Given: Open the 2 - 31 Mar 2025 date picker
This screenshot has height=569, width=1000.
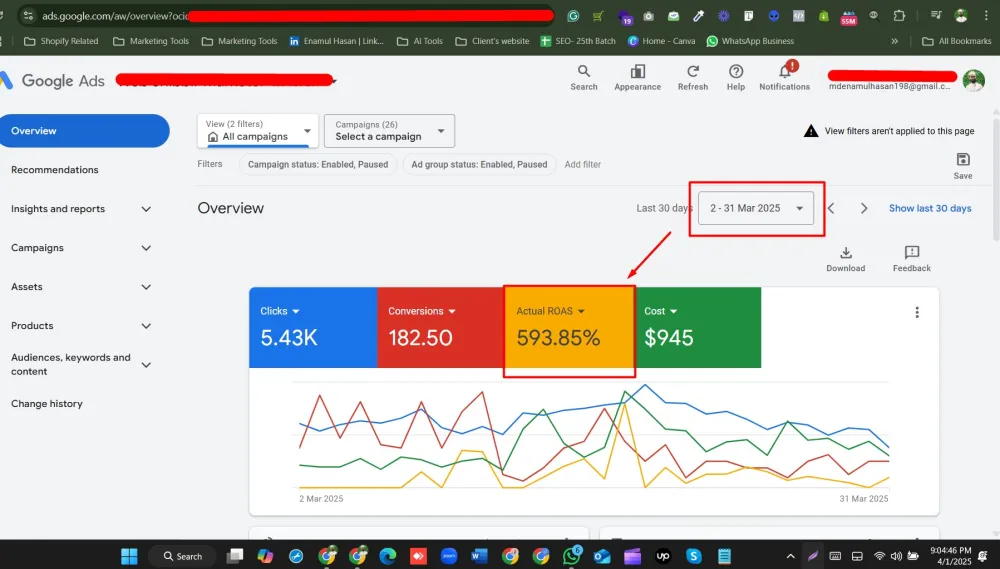Looking at the screenshot, I should point(756,208).
